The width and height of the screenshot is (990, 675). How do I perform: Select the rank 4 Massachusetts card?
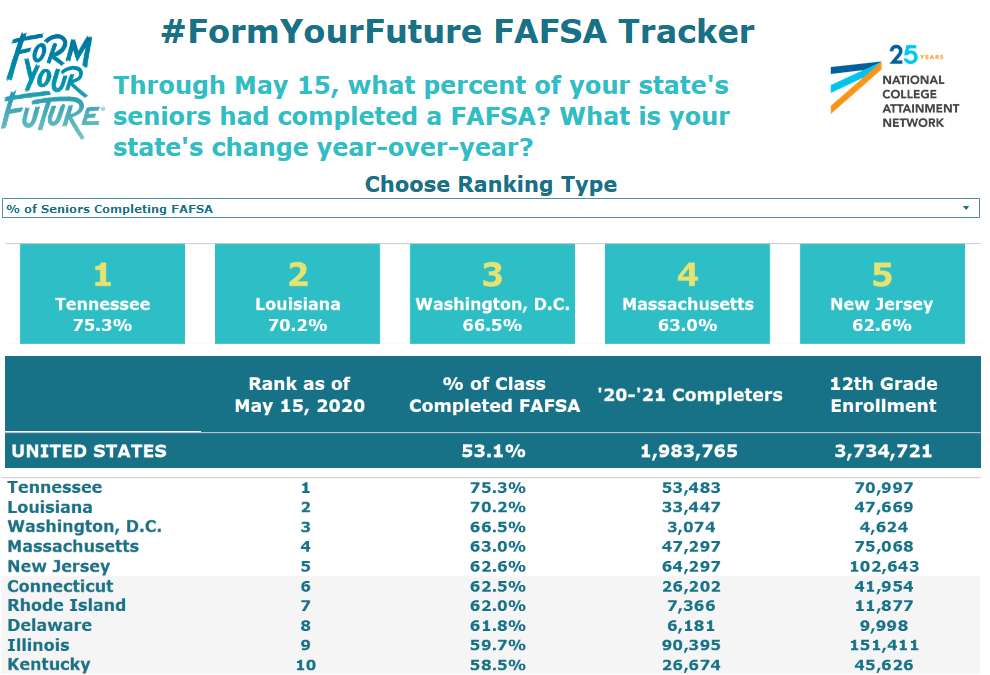point(688,294)
